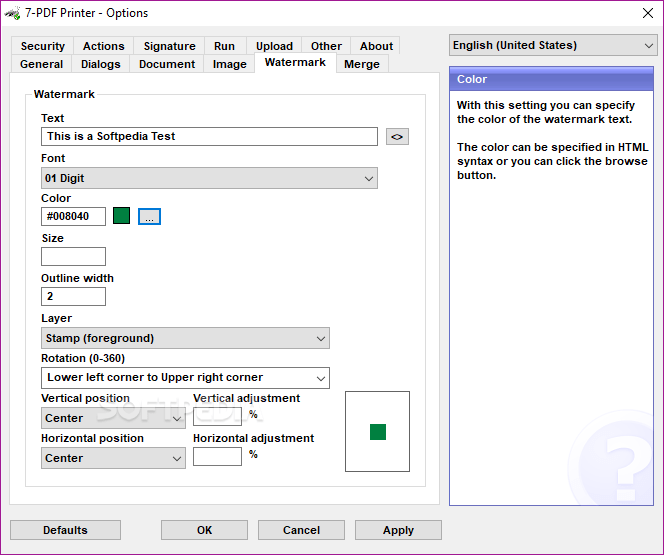Click the Vertical adjustment percent field
This screenshot has width=664, height=555.
pyautogui.click(x=217, y=416)
